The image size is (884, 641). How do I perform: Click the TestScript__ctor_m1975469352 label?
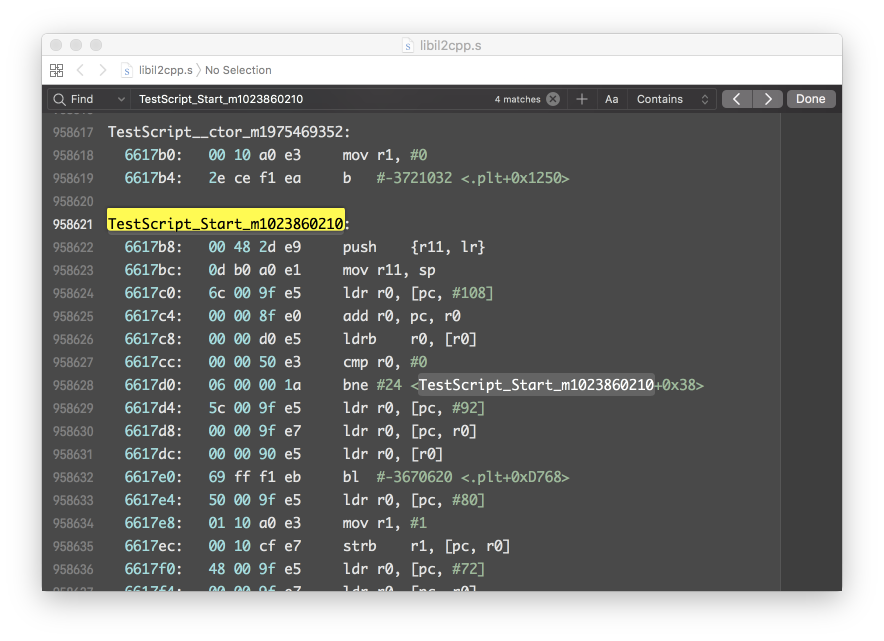pos(229,132)
